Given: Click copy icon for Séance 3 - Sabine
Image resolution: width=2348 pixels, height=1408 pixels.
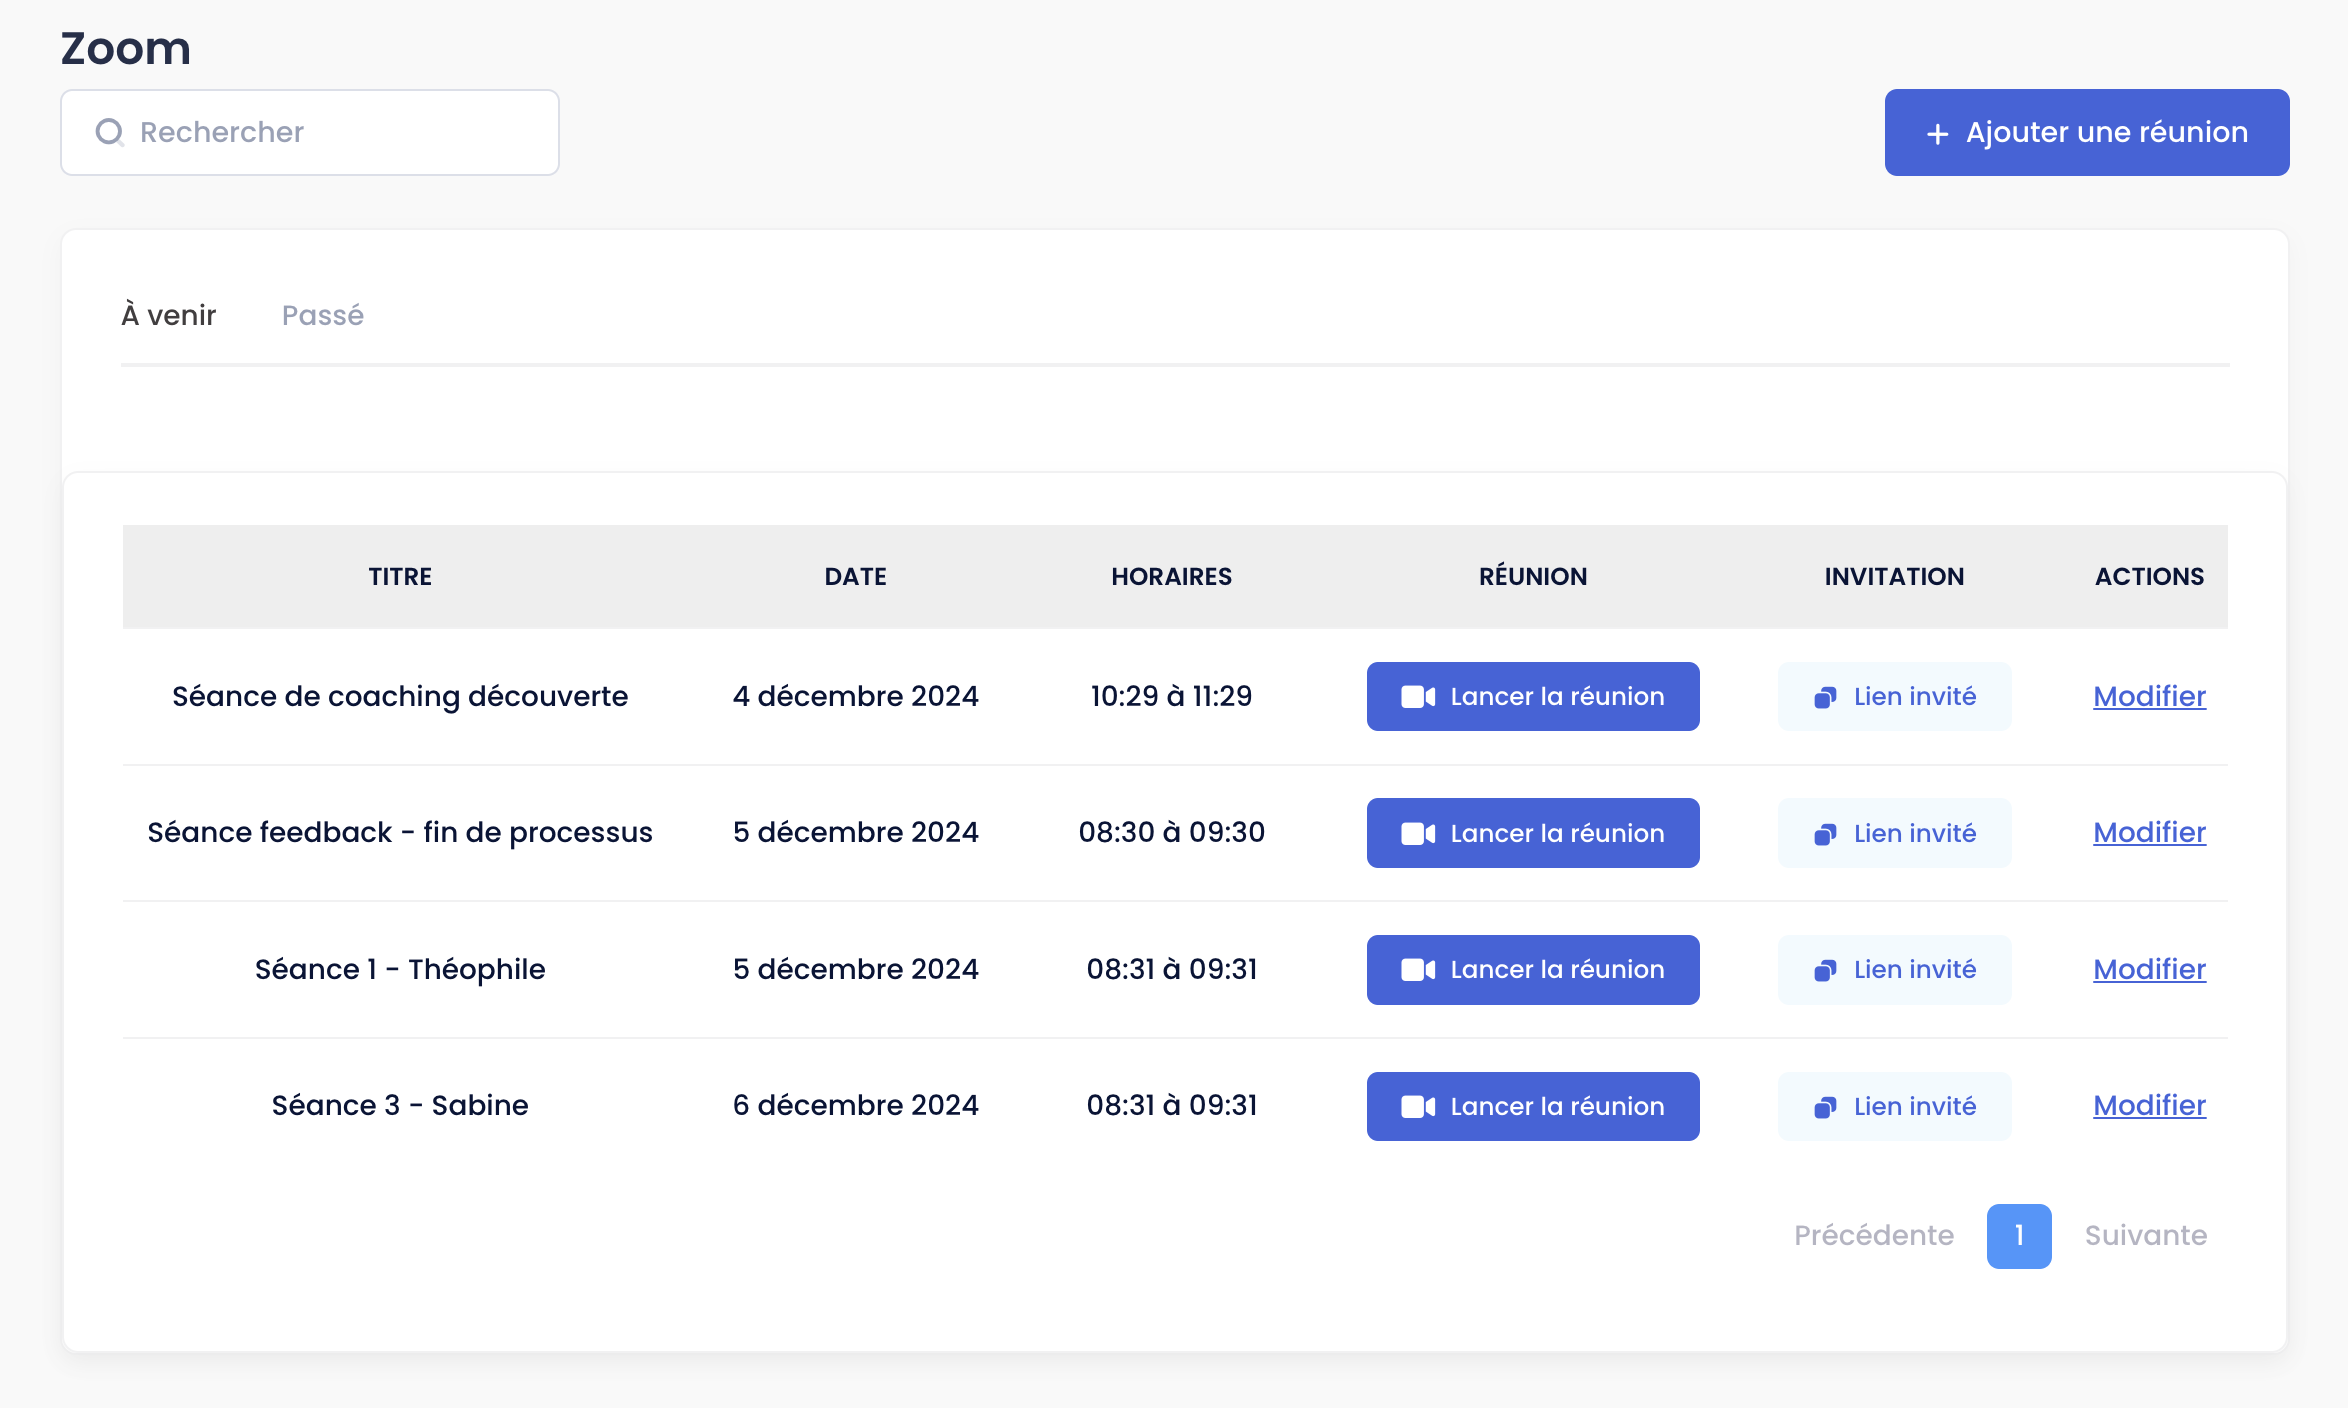Looking at the screenshot, I should (1825, 1107).
